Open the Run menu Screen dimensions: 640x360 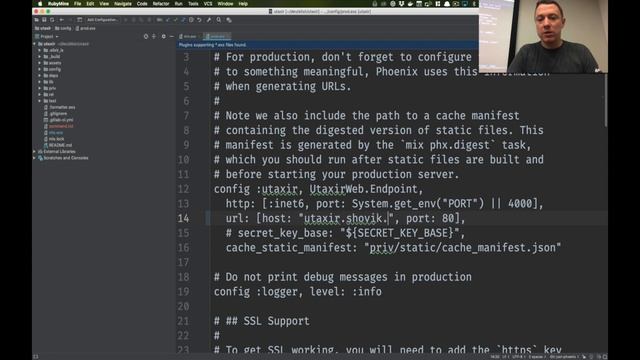pos(178,4)
